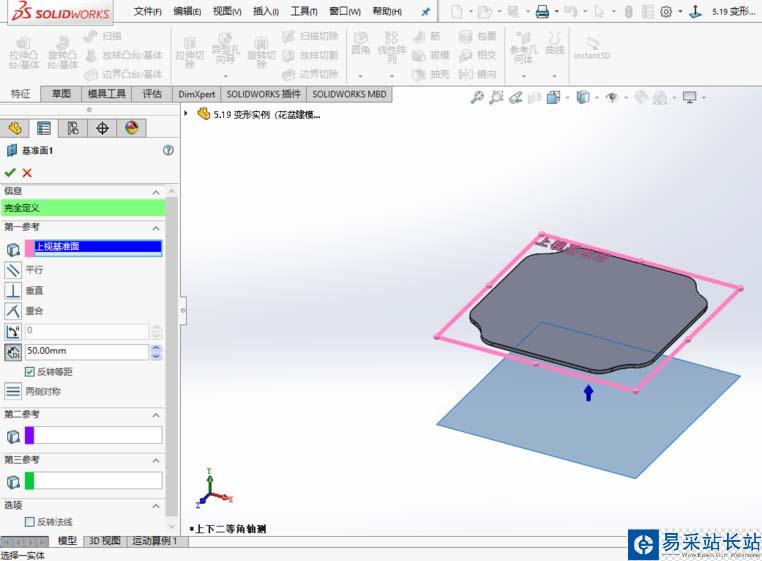This screenshot has height=561, width=762.
Task: Click the green third reference color bar
Action: 30,480
